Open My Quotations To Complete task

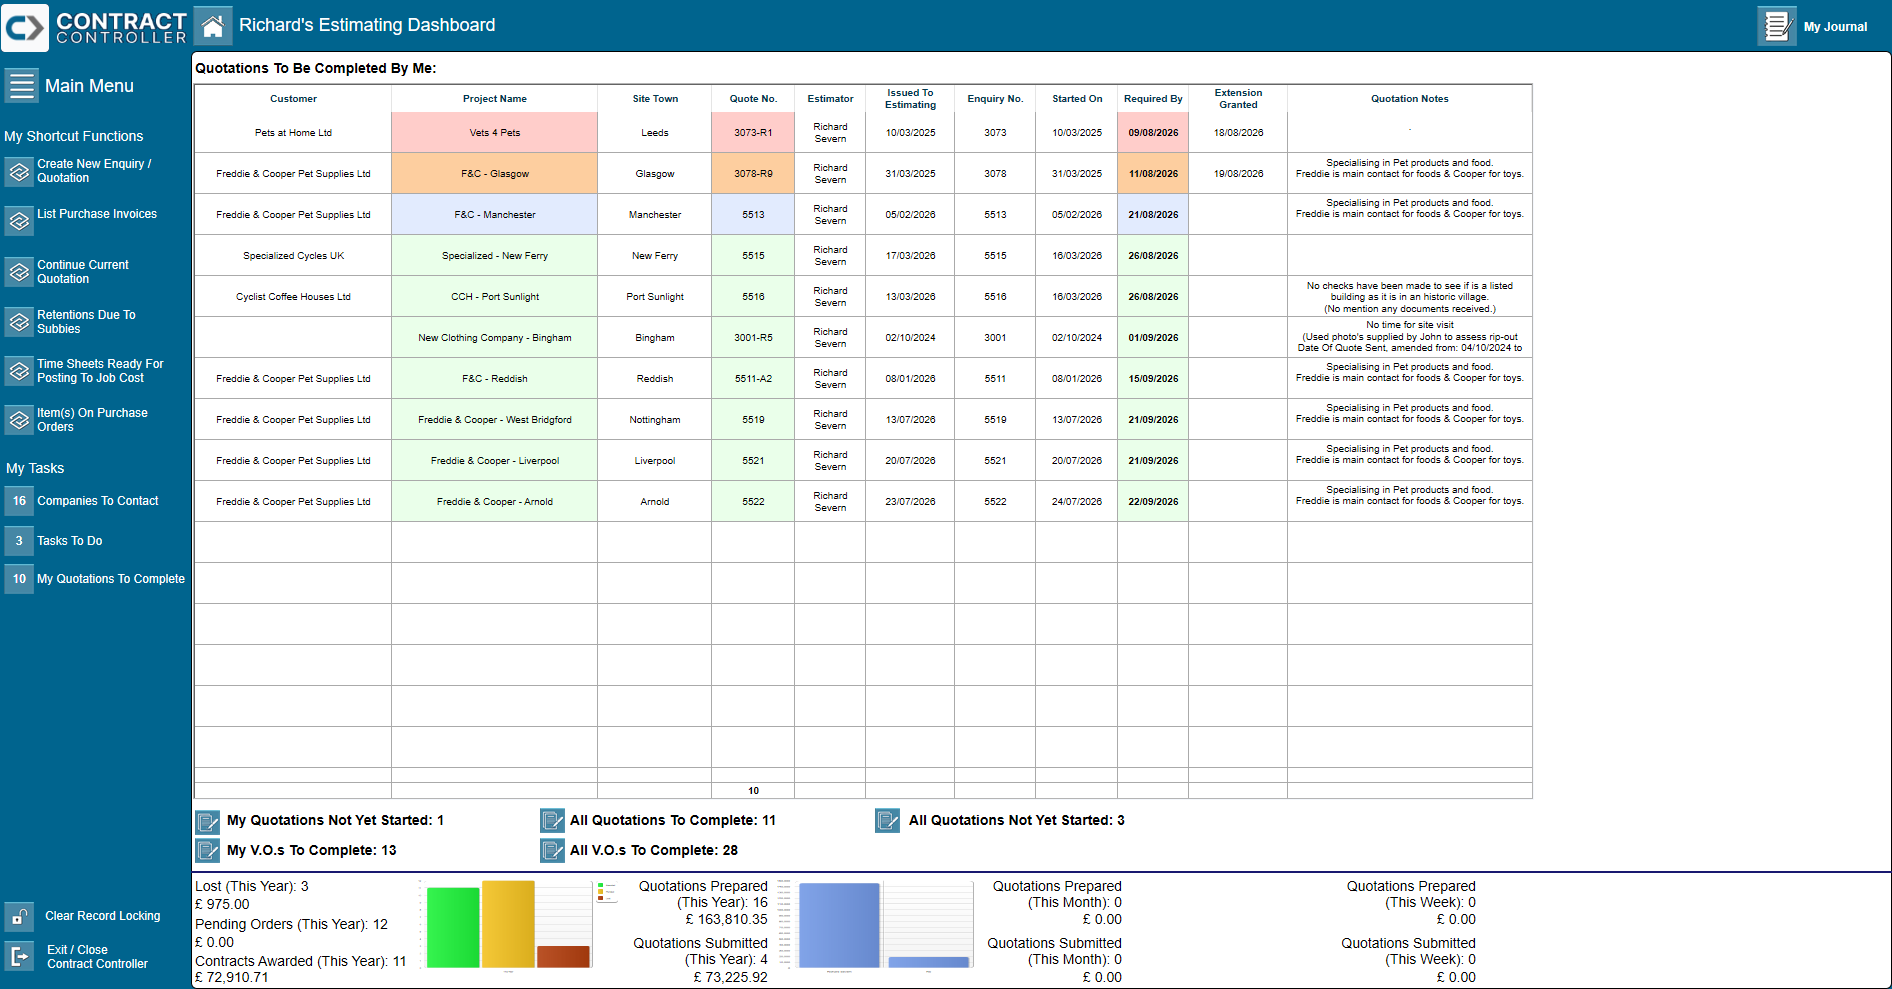click(x=110, y=579)
